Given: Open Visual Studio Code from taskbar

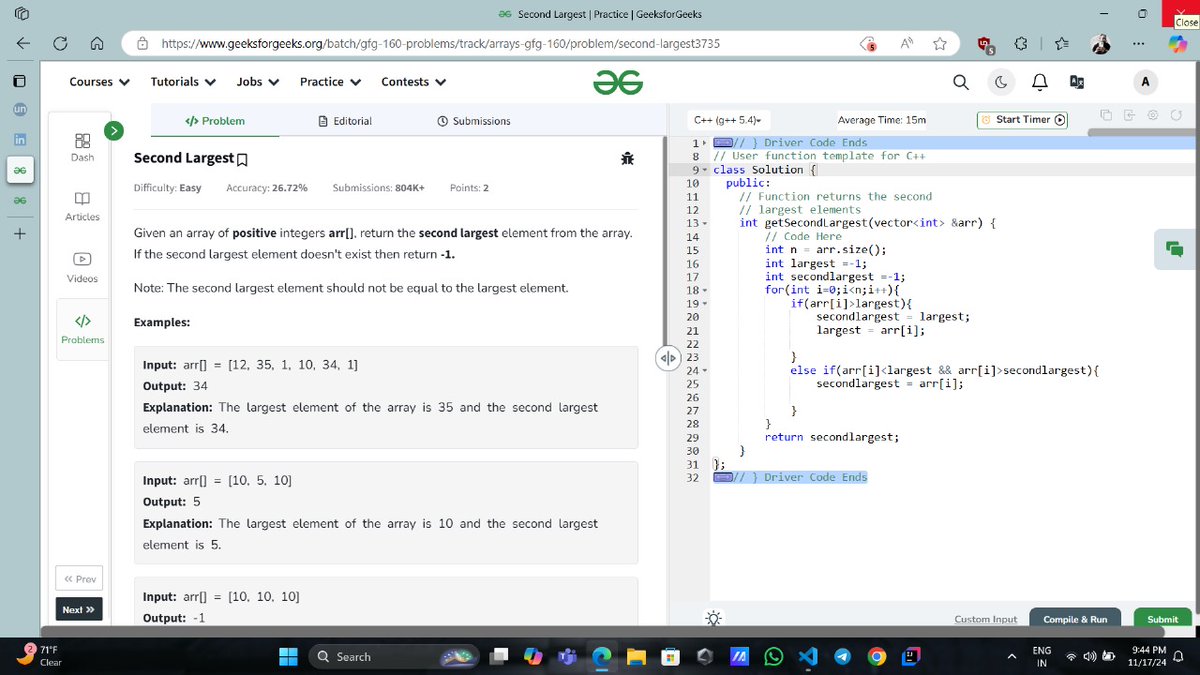Looking at the screenshot, I should (808, 657).
